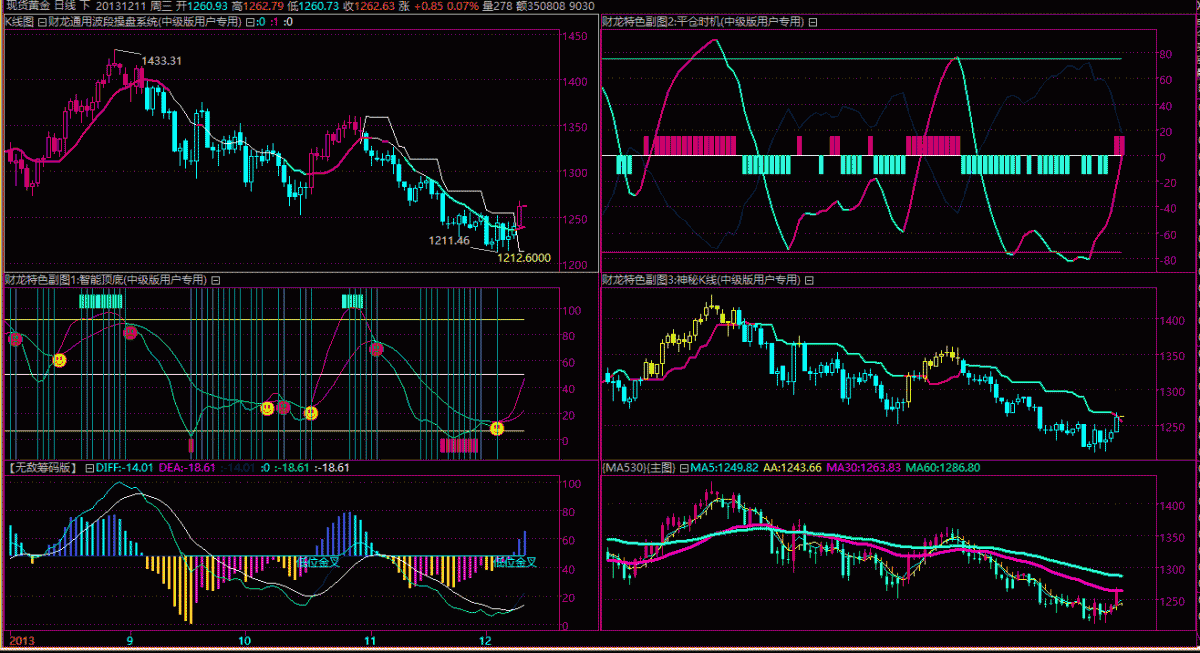The image size is (1200, 653).
Task: Jump to the 2013 year marker on time axis
Action: [20, 639]
